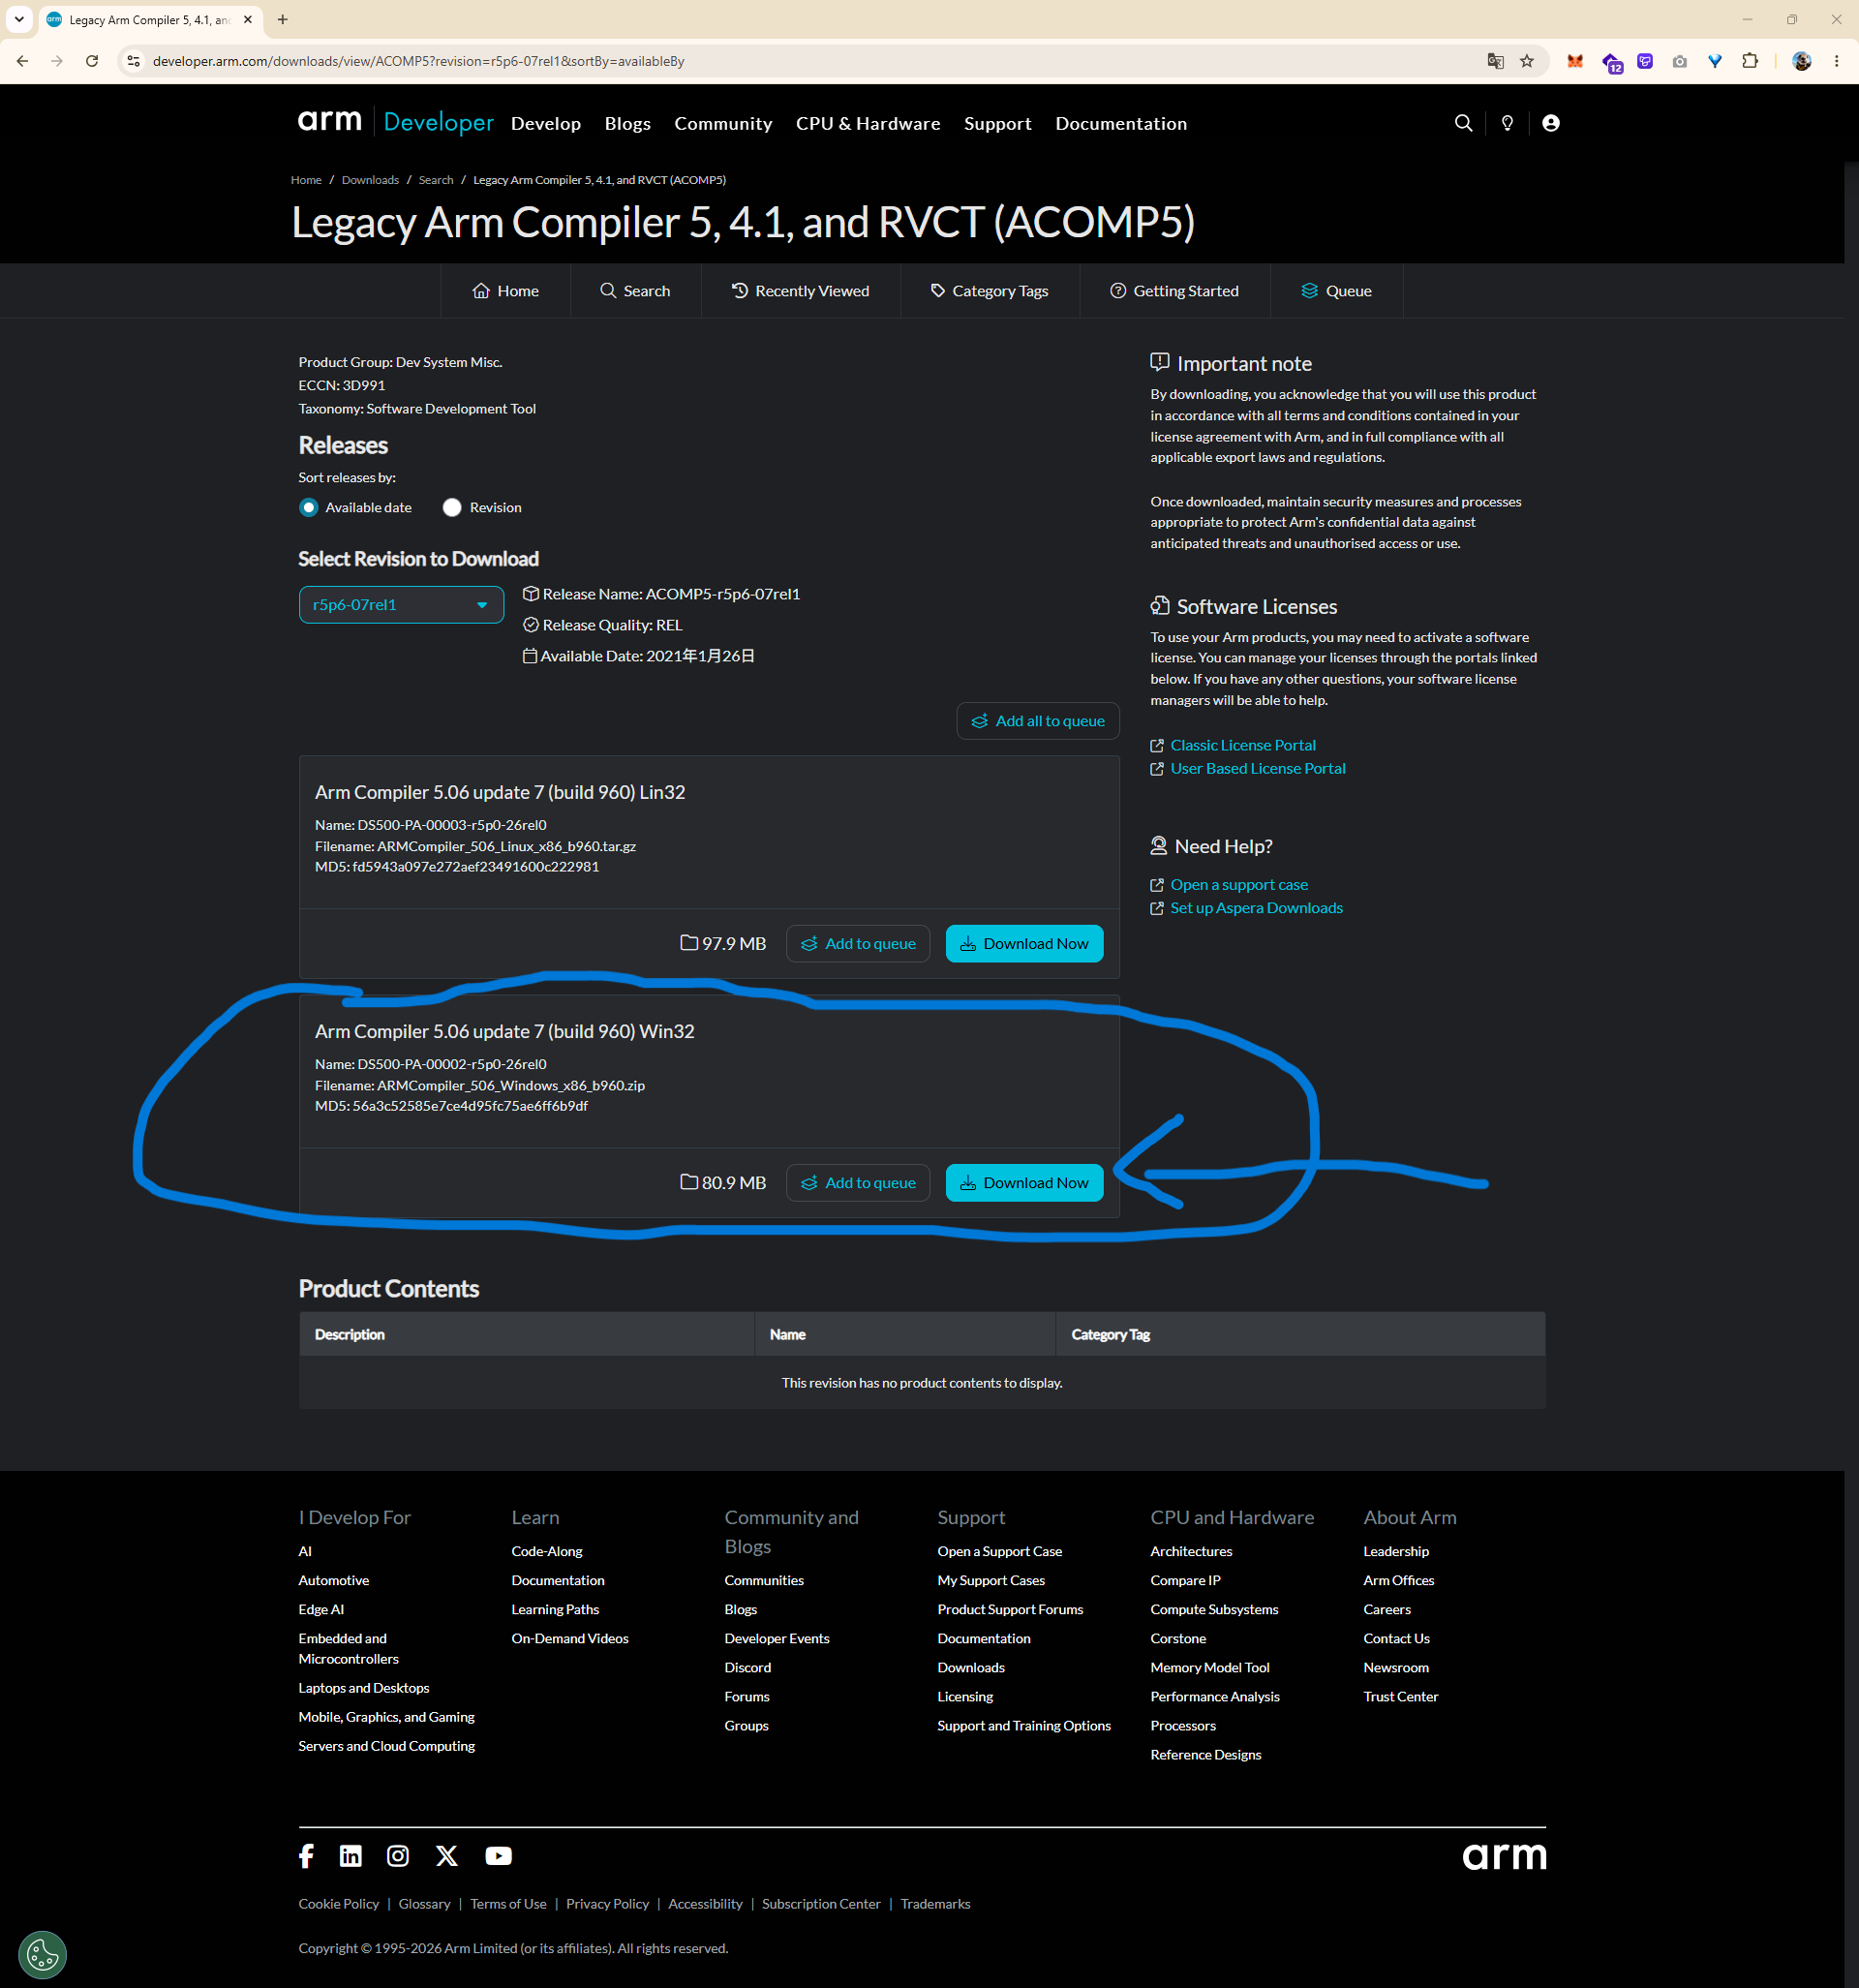Close the Legacy Arm Compiler browser tab
The image size is (1859, 1988).
click(248, 19)
